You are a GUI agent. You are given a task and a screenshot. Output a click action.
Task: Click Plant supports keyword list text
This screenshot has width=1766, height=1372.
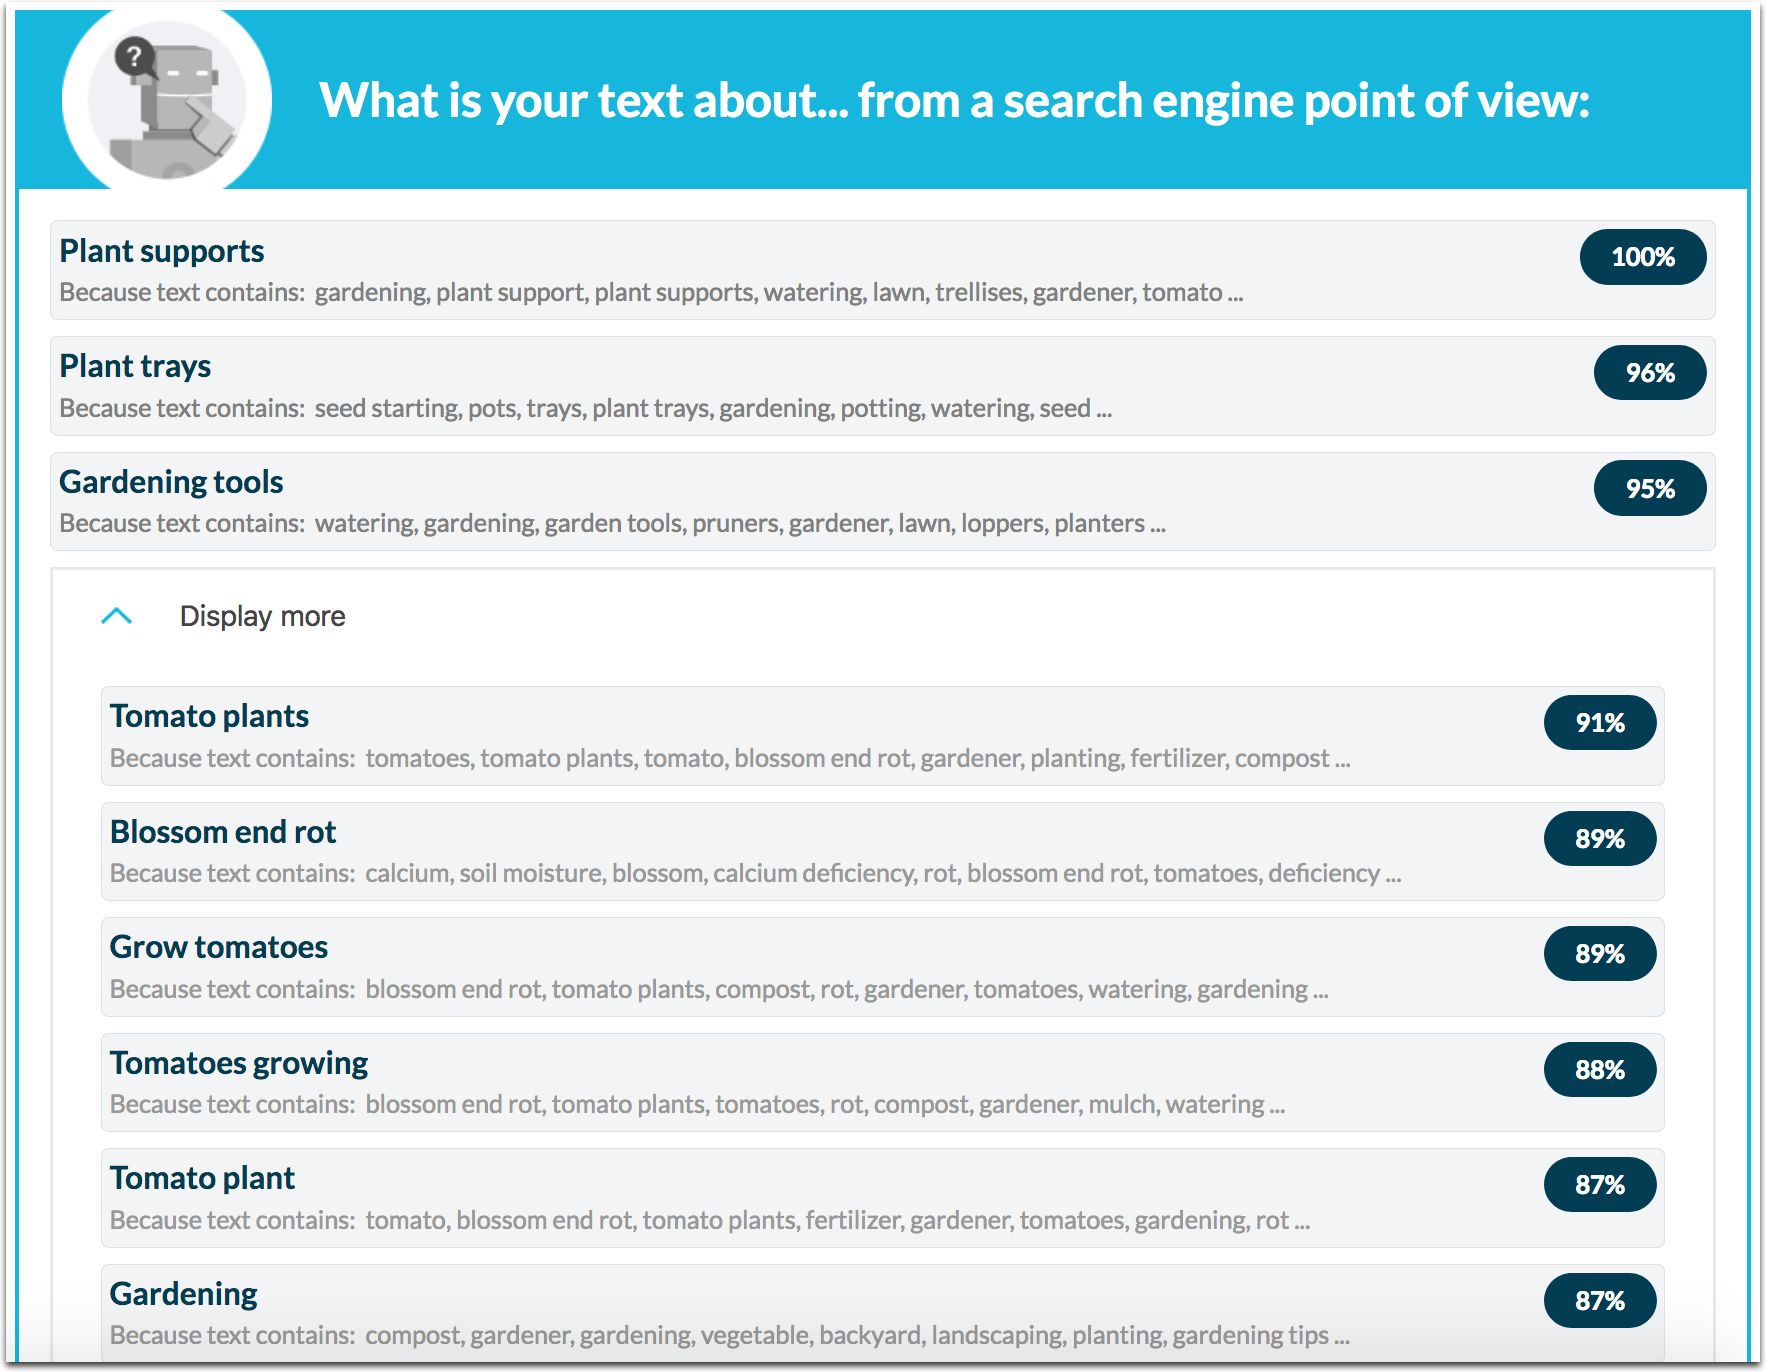(778, 293)
